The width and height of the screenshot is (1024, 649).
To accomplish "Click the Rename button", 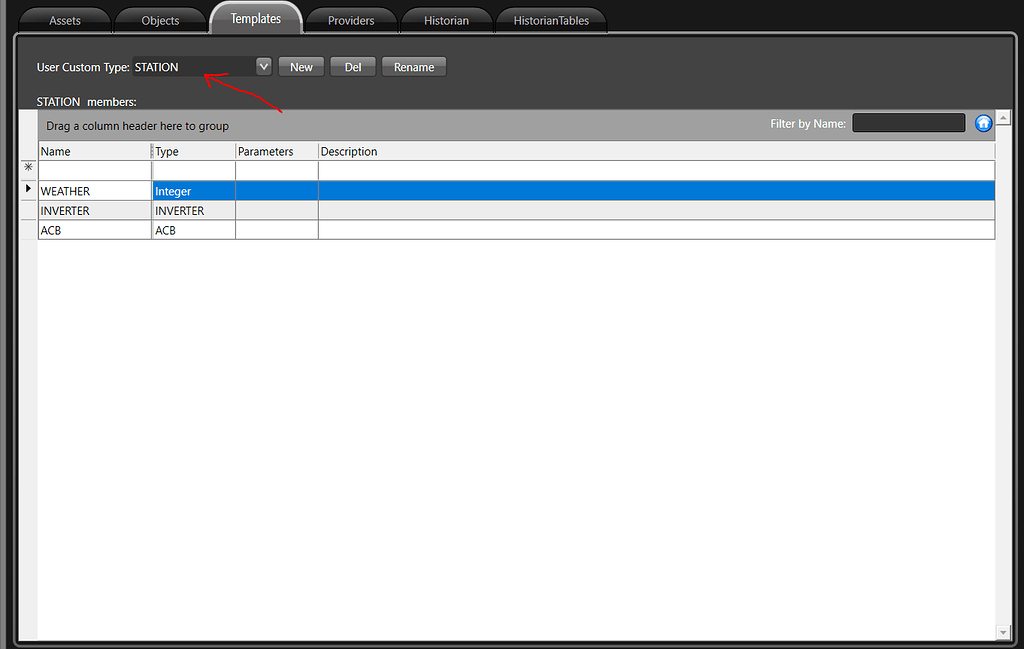I will [x=413, y=66].
